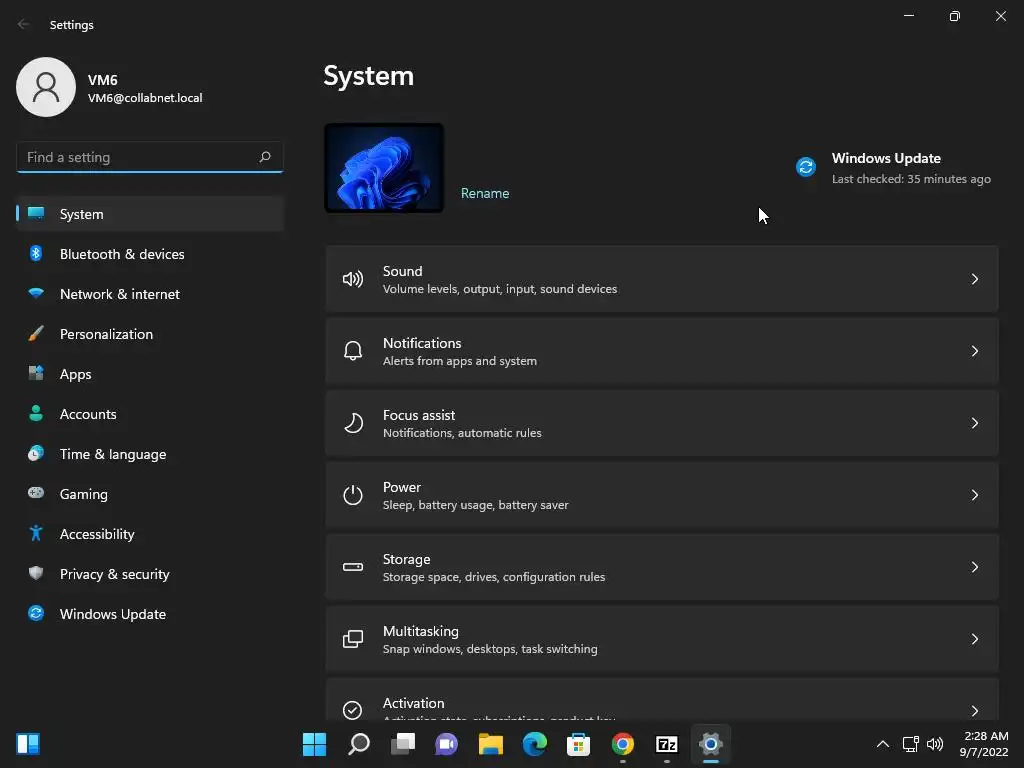The width and height of the screenshot is (1024, 768).
Task: Click Windows Update last checked status
Action: coord(911,179)
